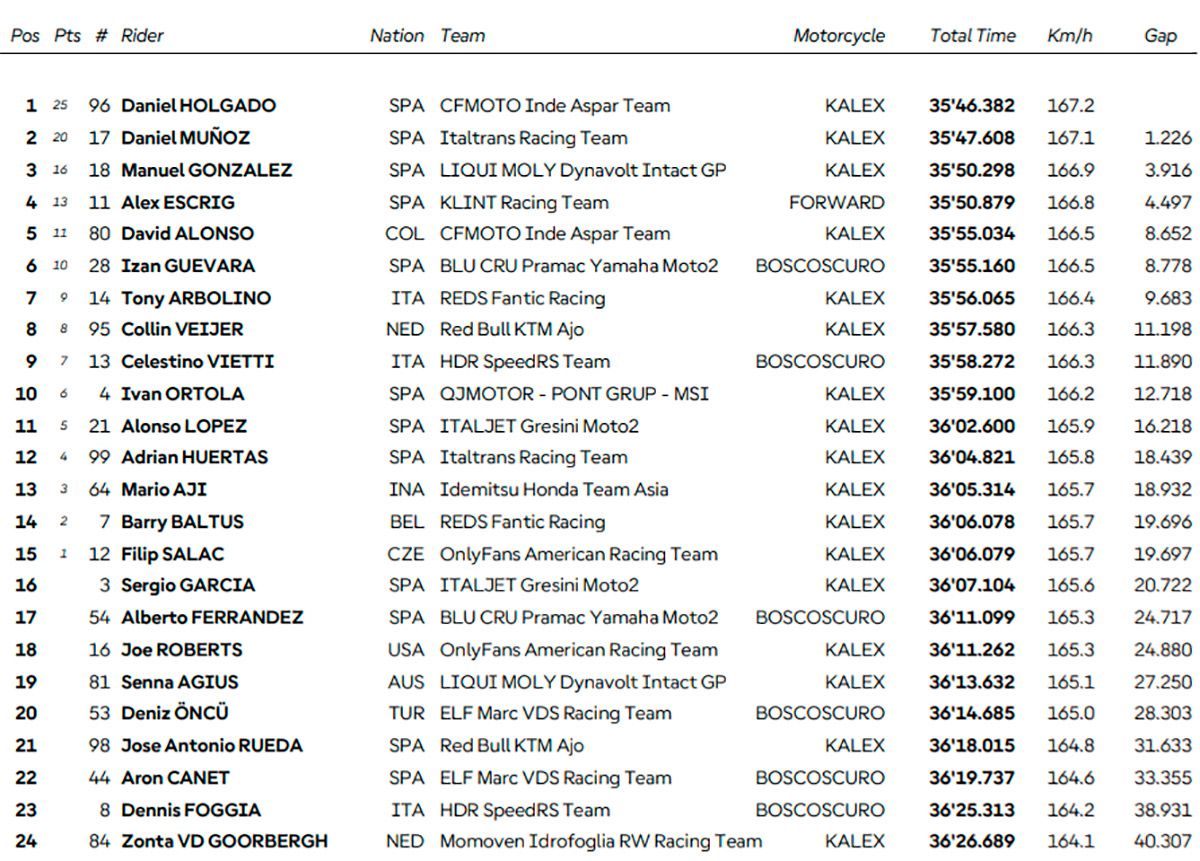The height and width of the screenshot is (861, 1200).
Task: Click QJMOTOR - PONT GRUP - MSI team
Action: pyautogui.click(x=574, y=394)
